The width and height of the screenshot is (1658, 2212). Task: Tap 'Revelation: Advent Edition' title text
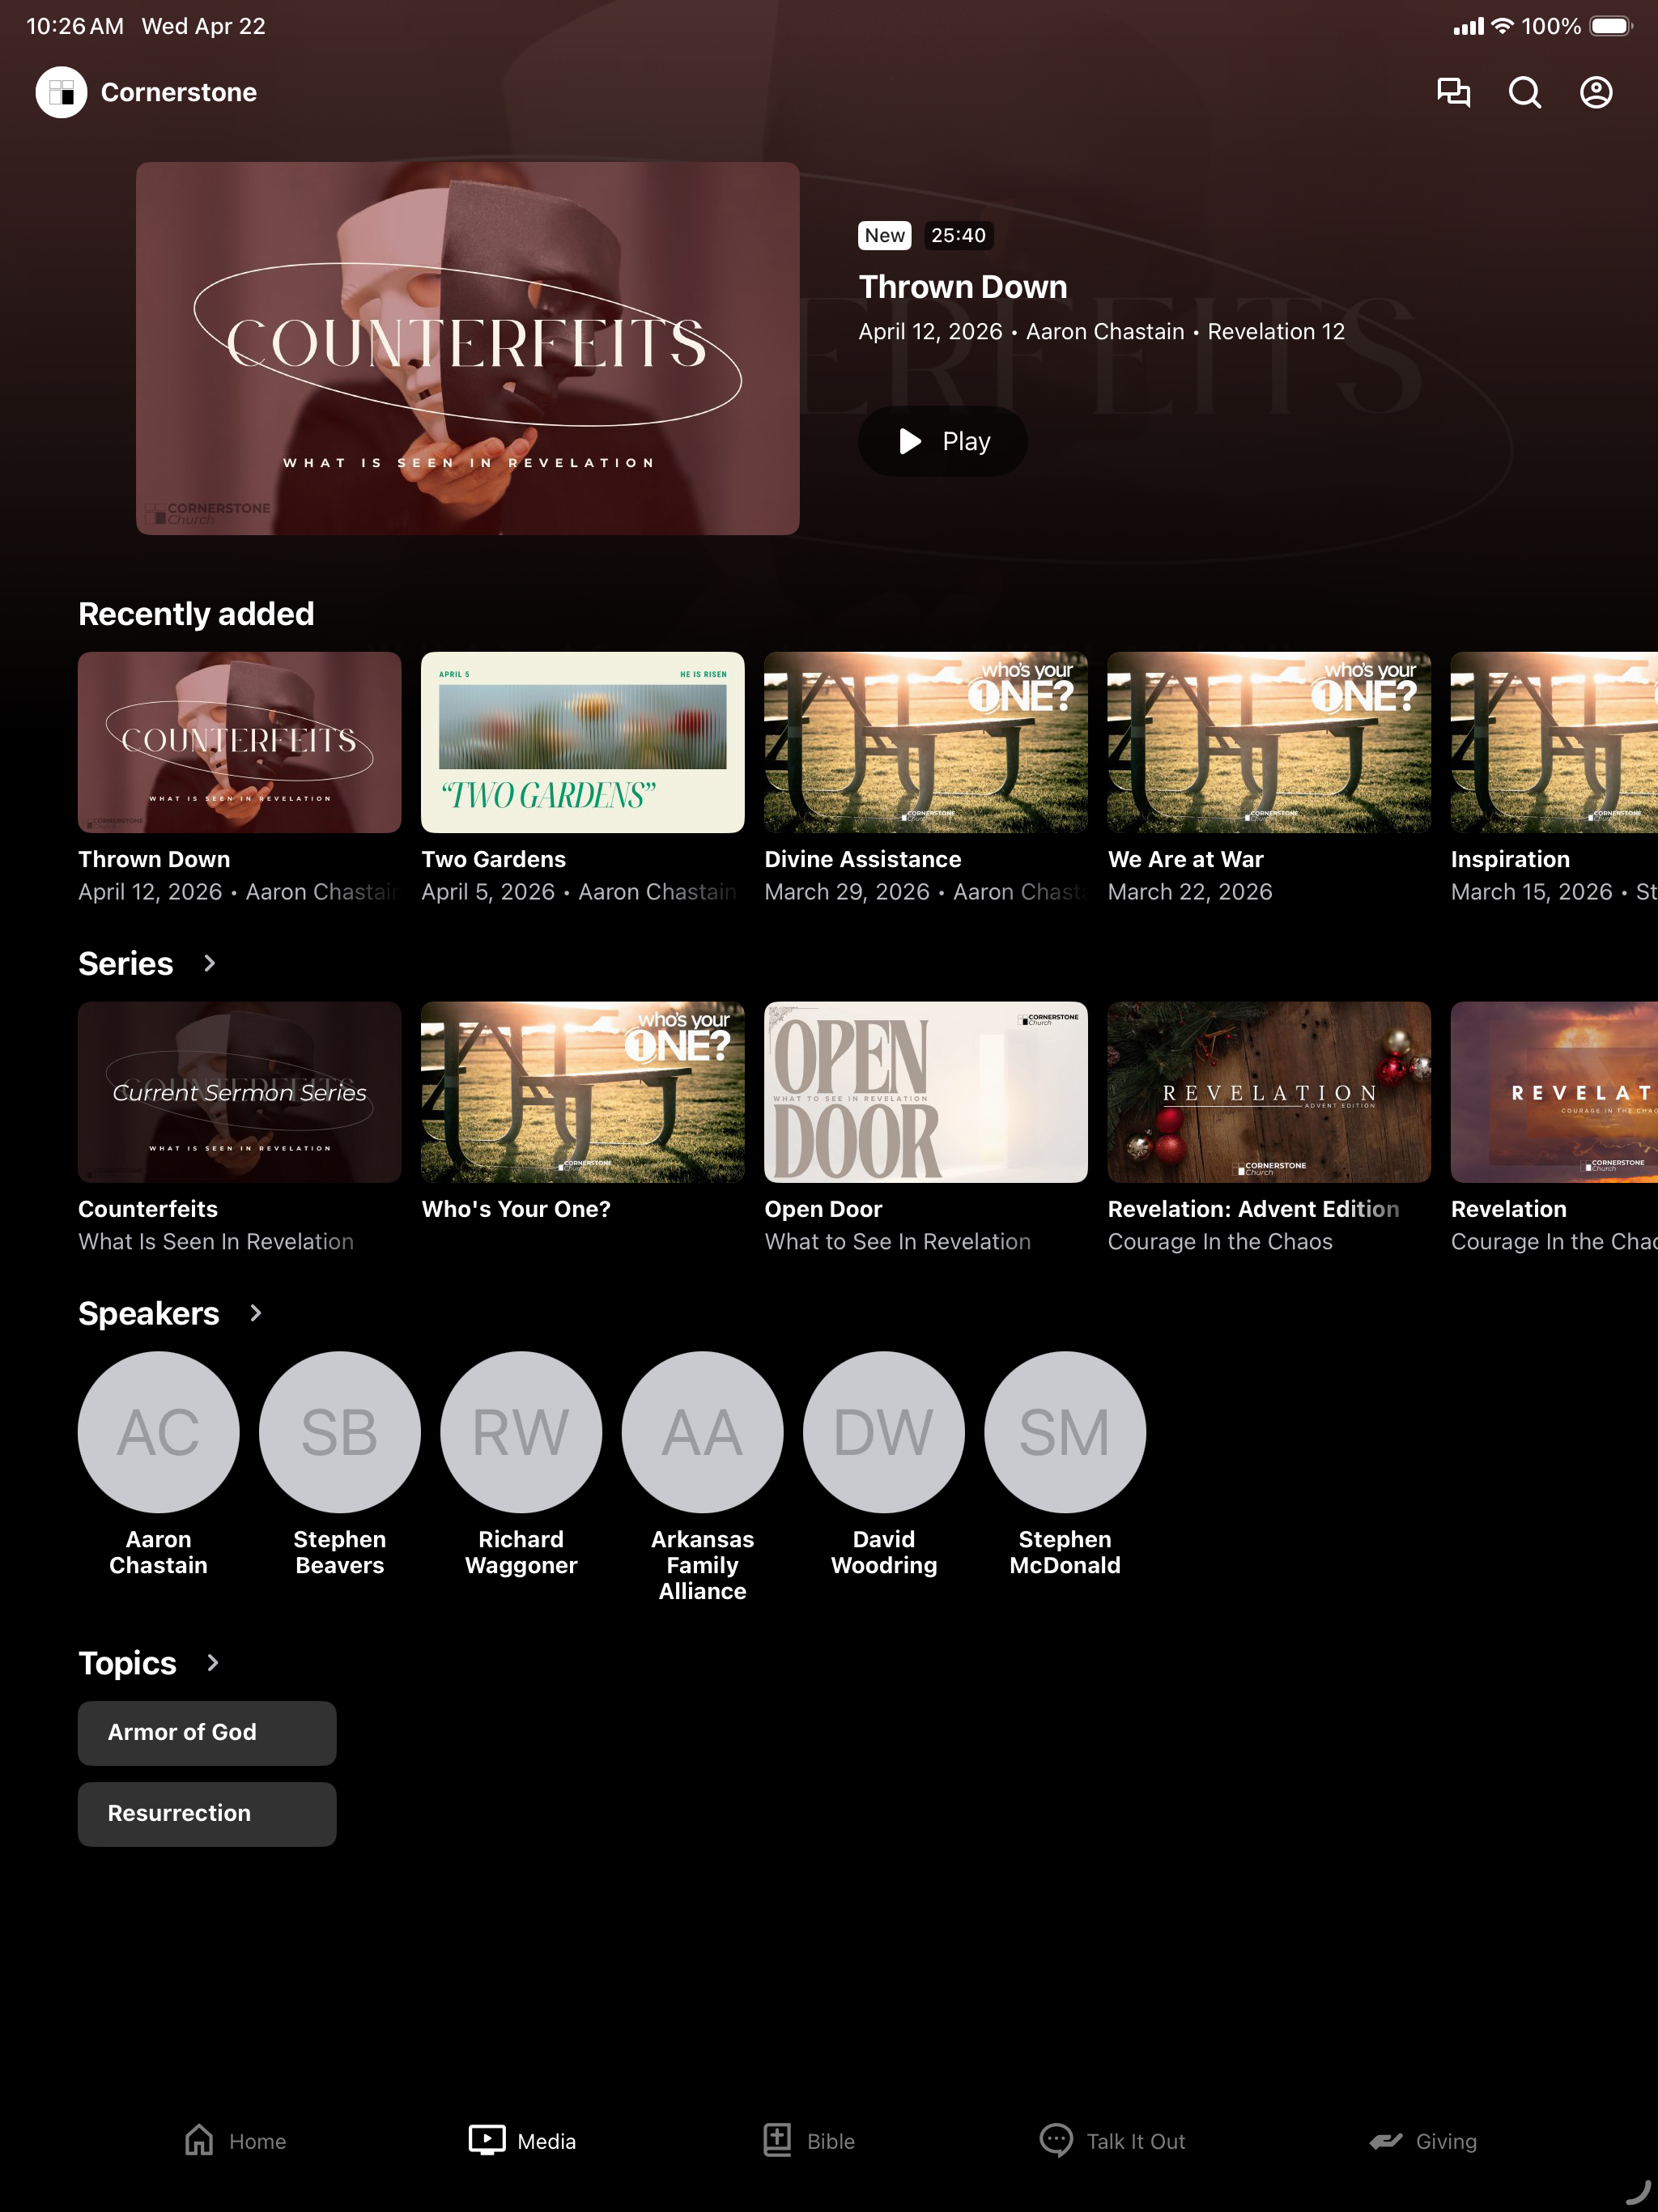[1254, 1209]
